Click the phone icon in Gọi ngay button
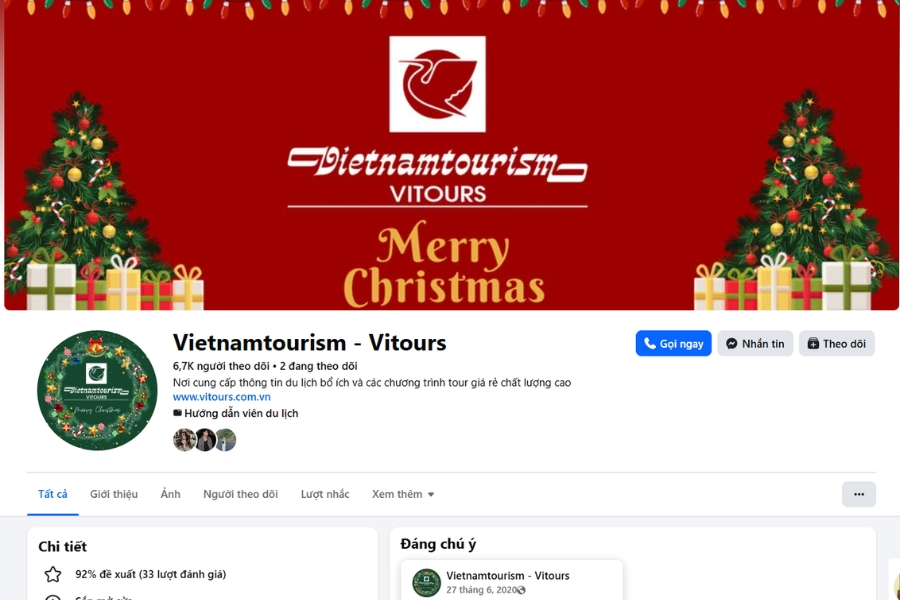Image resolution: width=900 pixels, height=600 pixels. tap(650, 343)
